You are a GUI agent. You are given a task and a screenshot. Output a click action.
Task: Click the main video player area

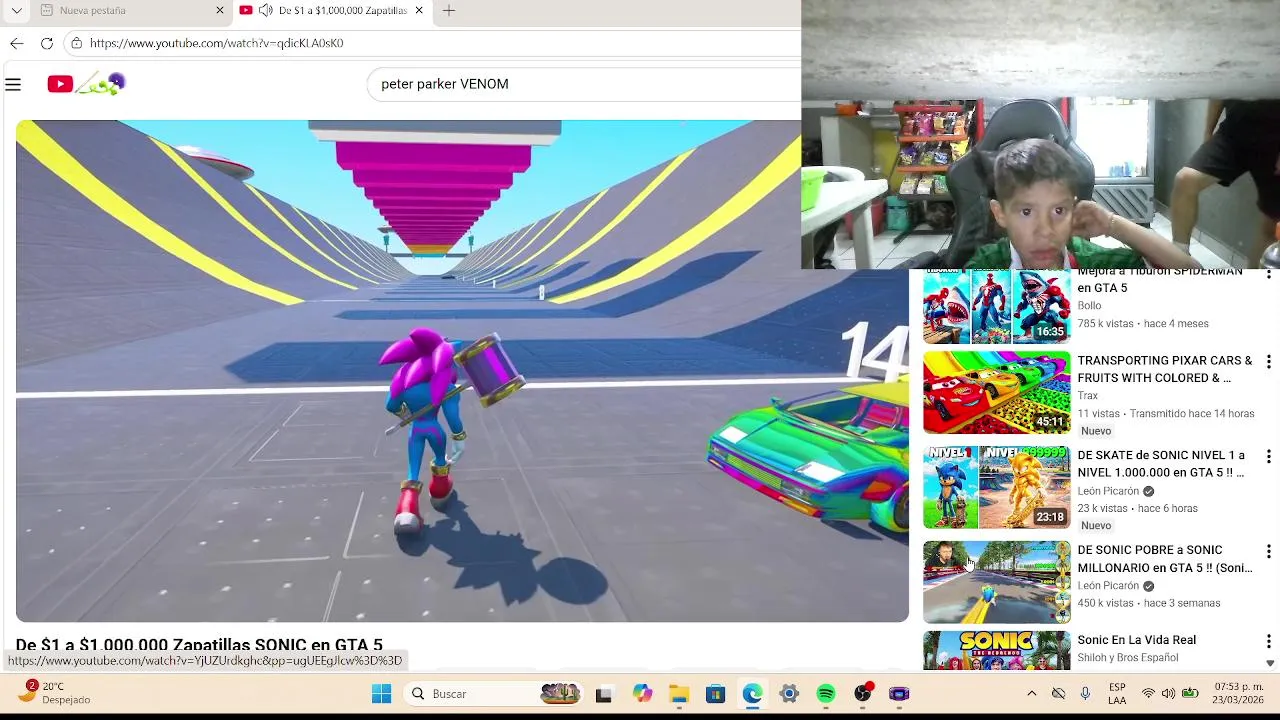(462, 371)
